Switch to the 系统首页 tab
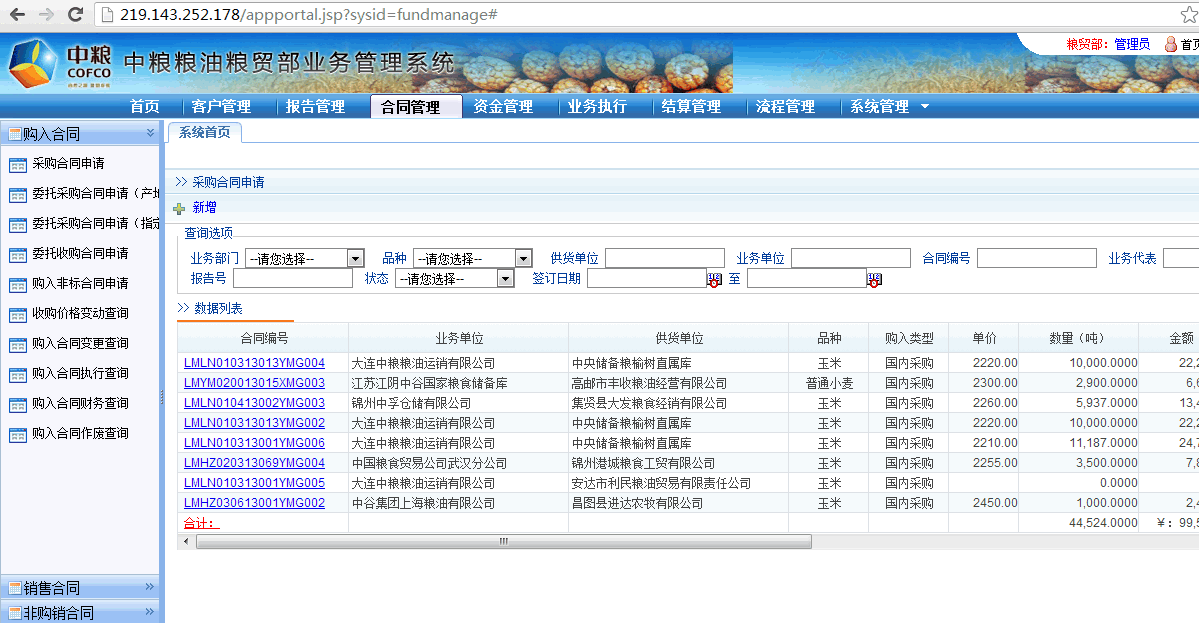The width and height of the screenshot is (1199, 623). pyautogui.click(x=205, y=132)
